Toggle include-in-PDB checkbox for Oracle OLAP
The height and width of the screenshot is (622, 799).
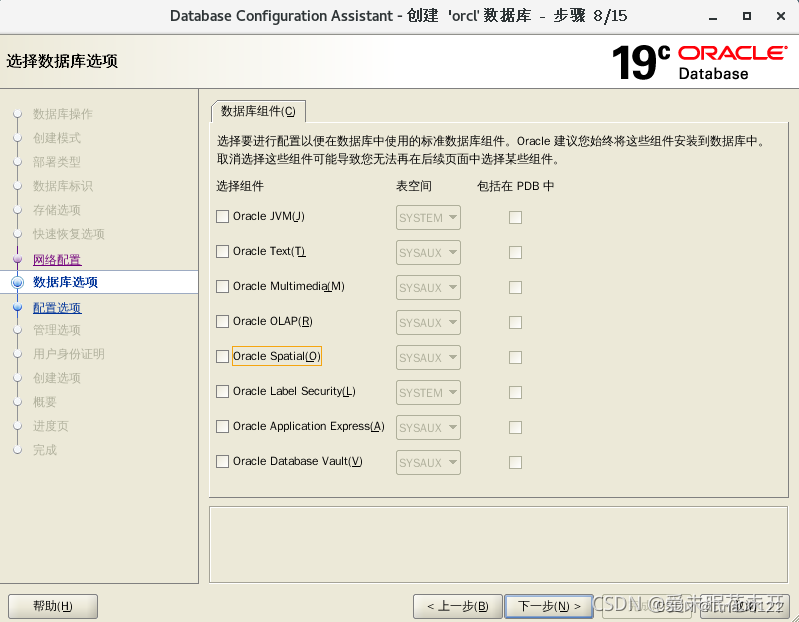pyautogui.click(x=515, y=323)
